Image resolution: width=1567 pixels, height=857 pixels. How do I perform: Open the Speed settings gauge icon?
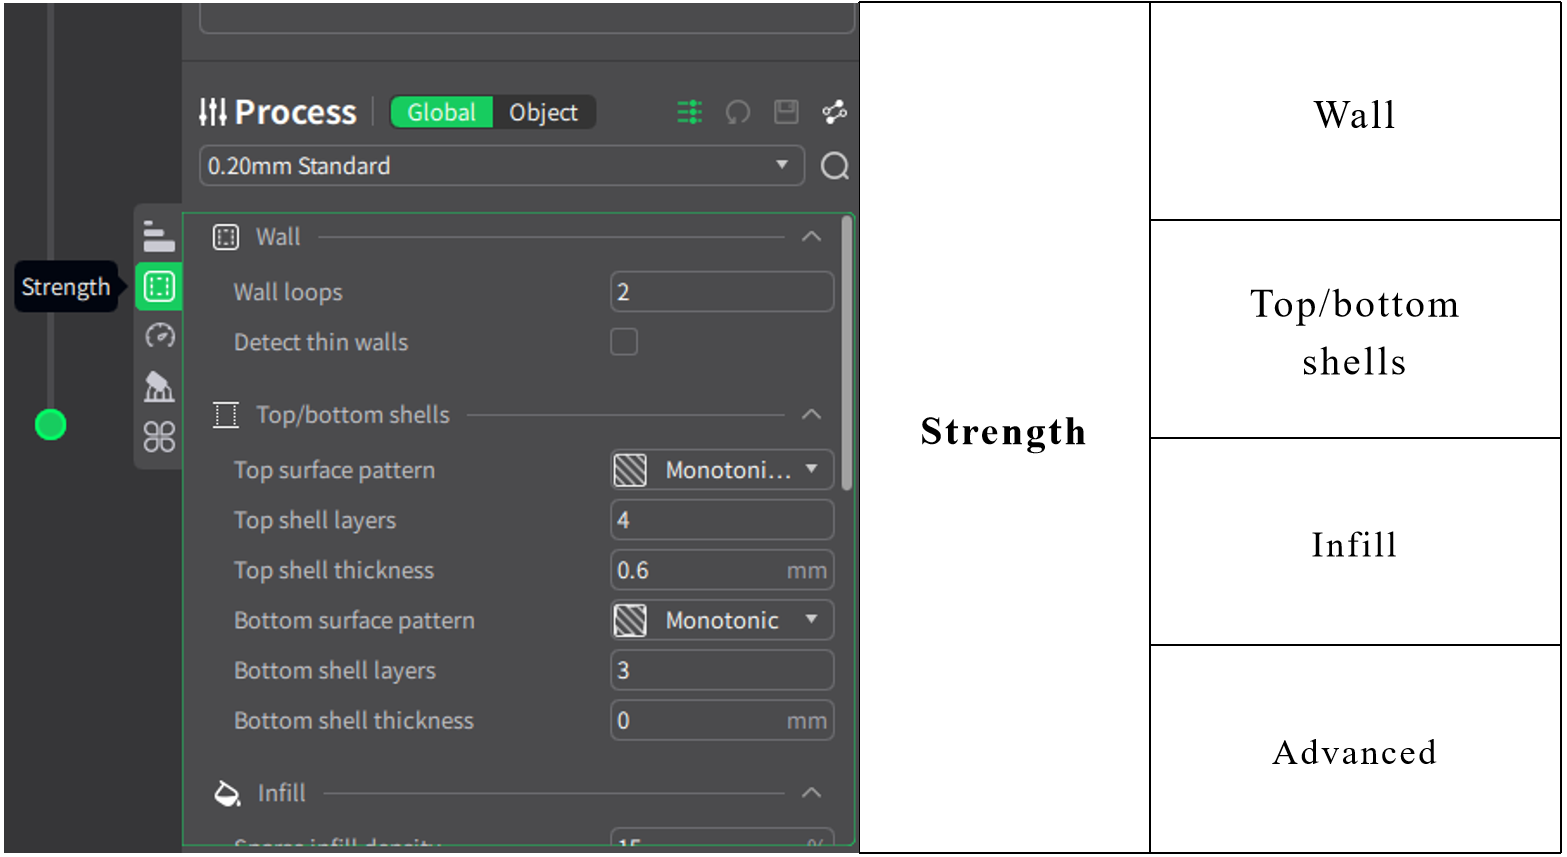point(160,336)
